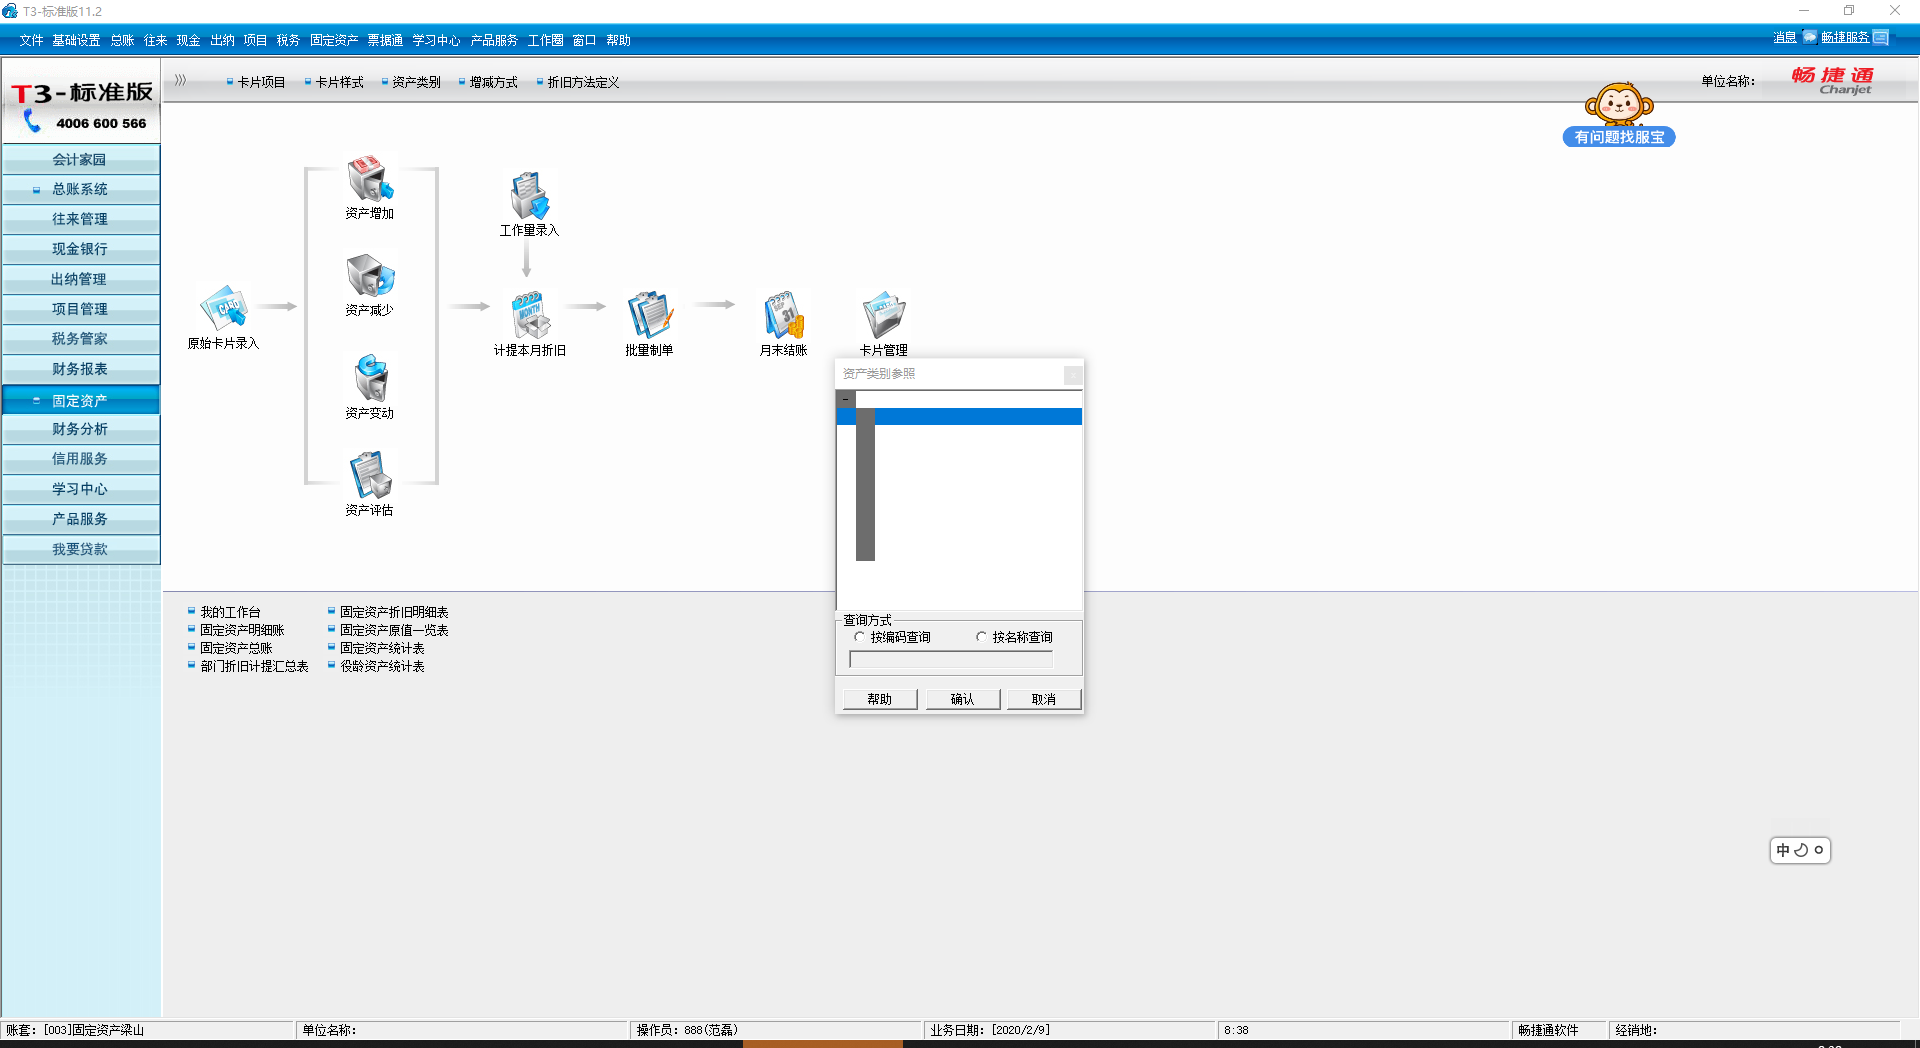The image size is (1920, 1048).
Task: Open 税务管家 in the sidebar
Action: tap(81, 339)
